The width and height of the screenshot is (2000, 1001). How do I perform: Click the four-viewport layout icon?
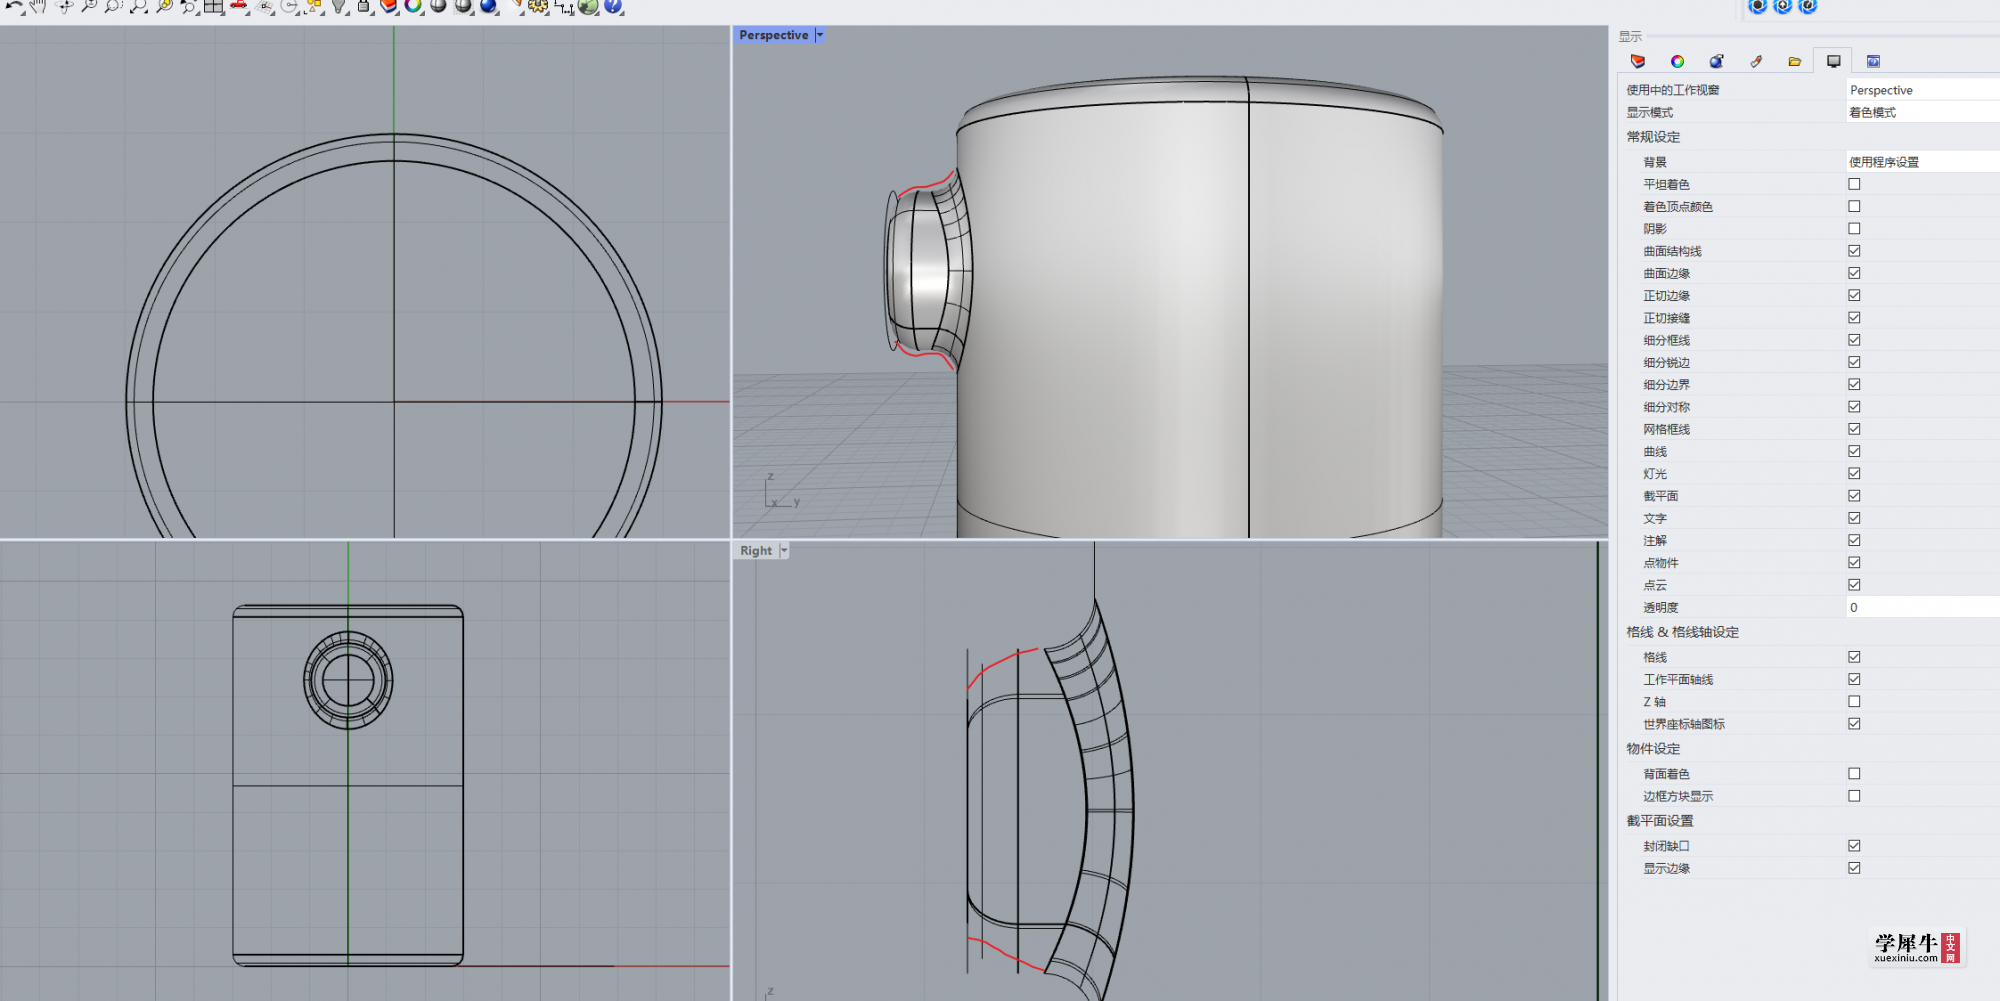click(213, 6)
